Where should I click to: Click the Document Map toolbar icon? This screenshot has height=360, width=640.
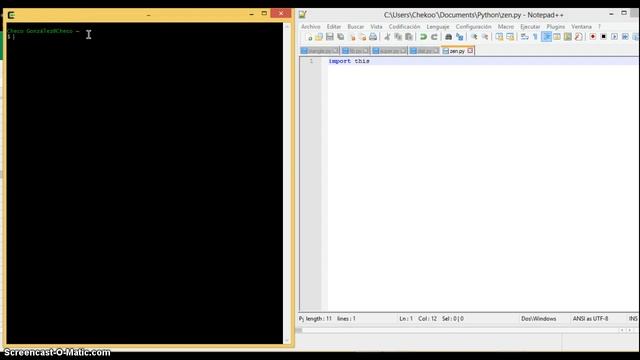(567, 37)
